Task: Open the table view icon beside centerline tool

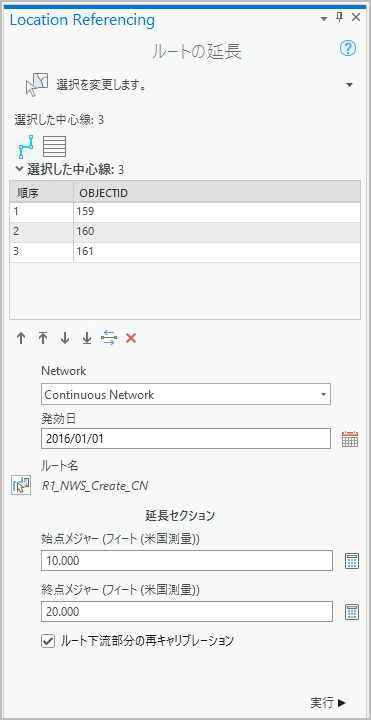Action: pyautogui.click(x=55, y=147)
